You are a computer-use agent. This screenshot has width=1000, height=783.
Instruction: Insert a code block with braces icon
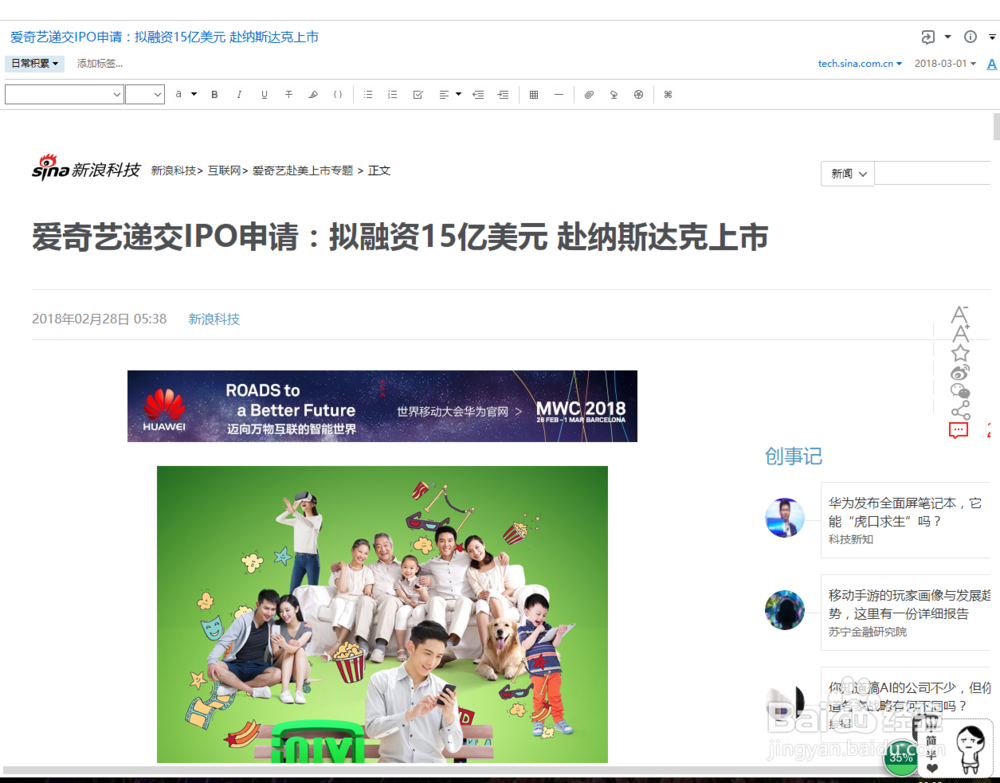(x=338, y=94)
